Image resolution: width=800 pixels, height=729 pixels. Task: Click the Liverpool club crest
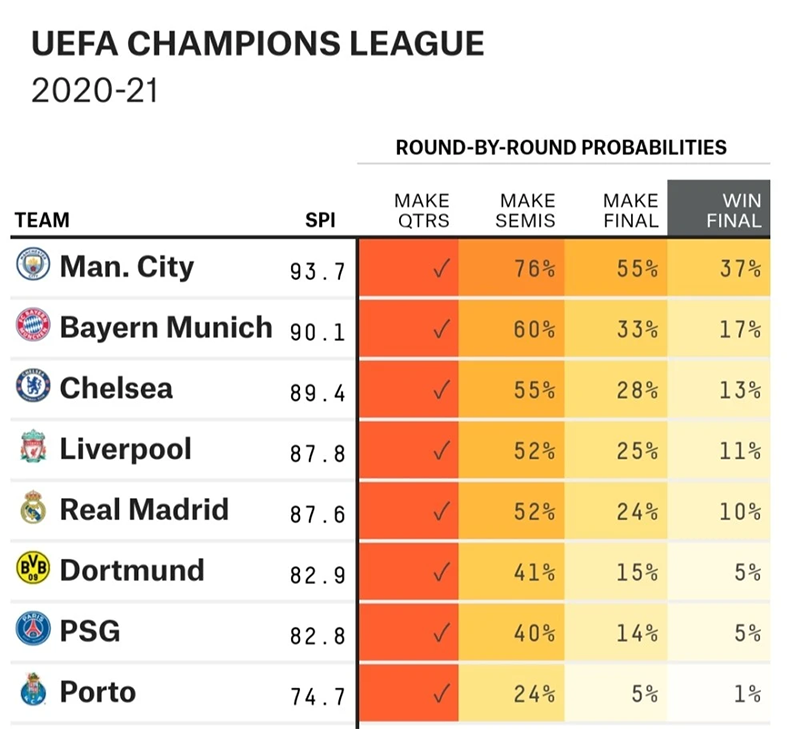(33, 446)
